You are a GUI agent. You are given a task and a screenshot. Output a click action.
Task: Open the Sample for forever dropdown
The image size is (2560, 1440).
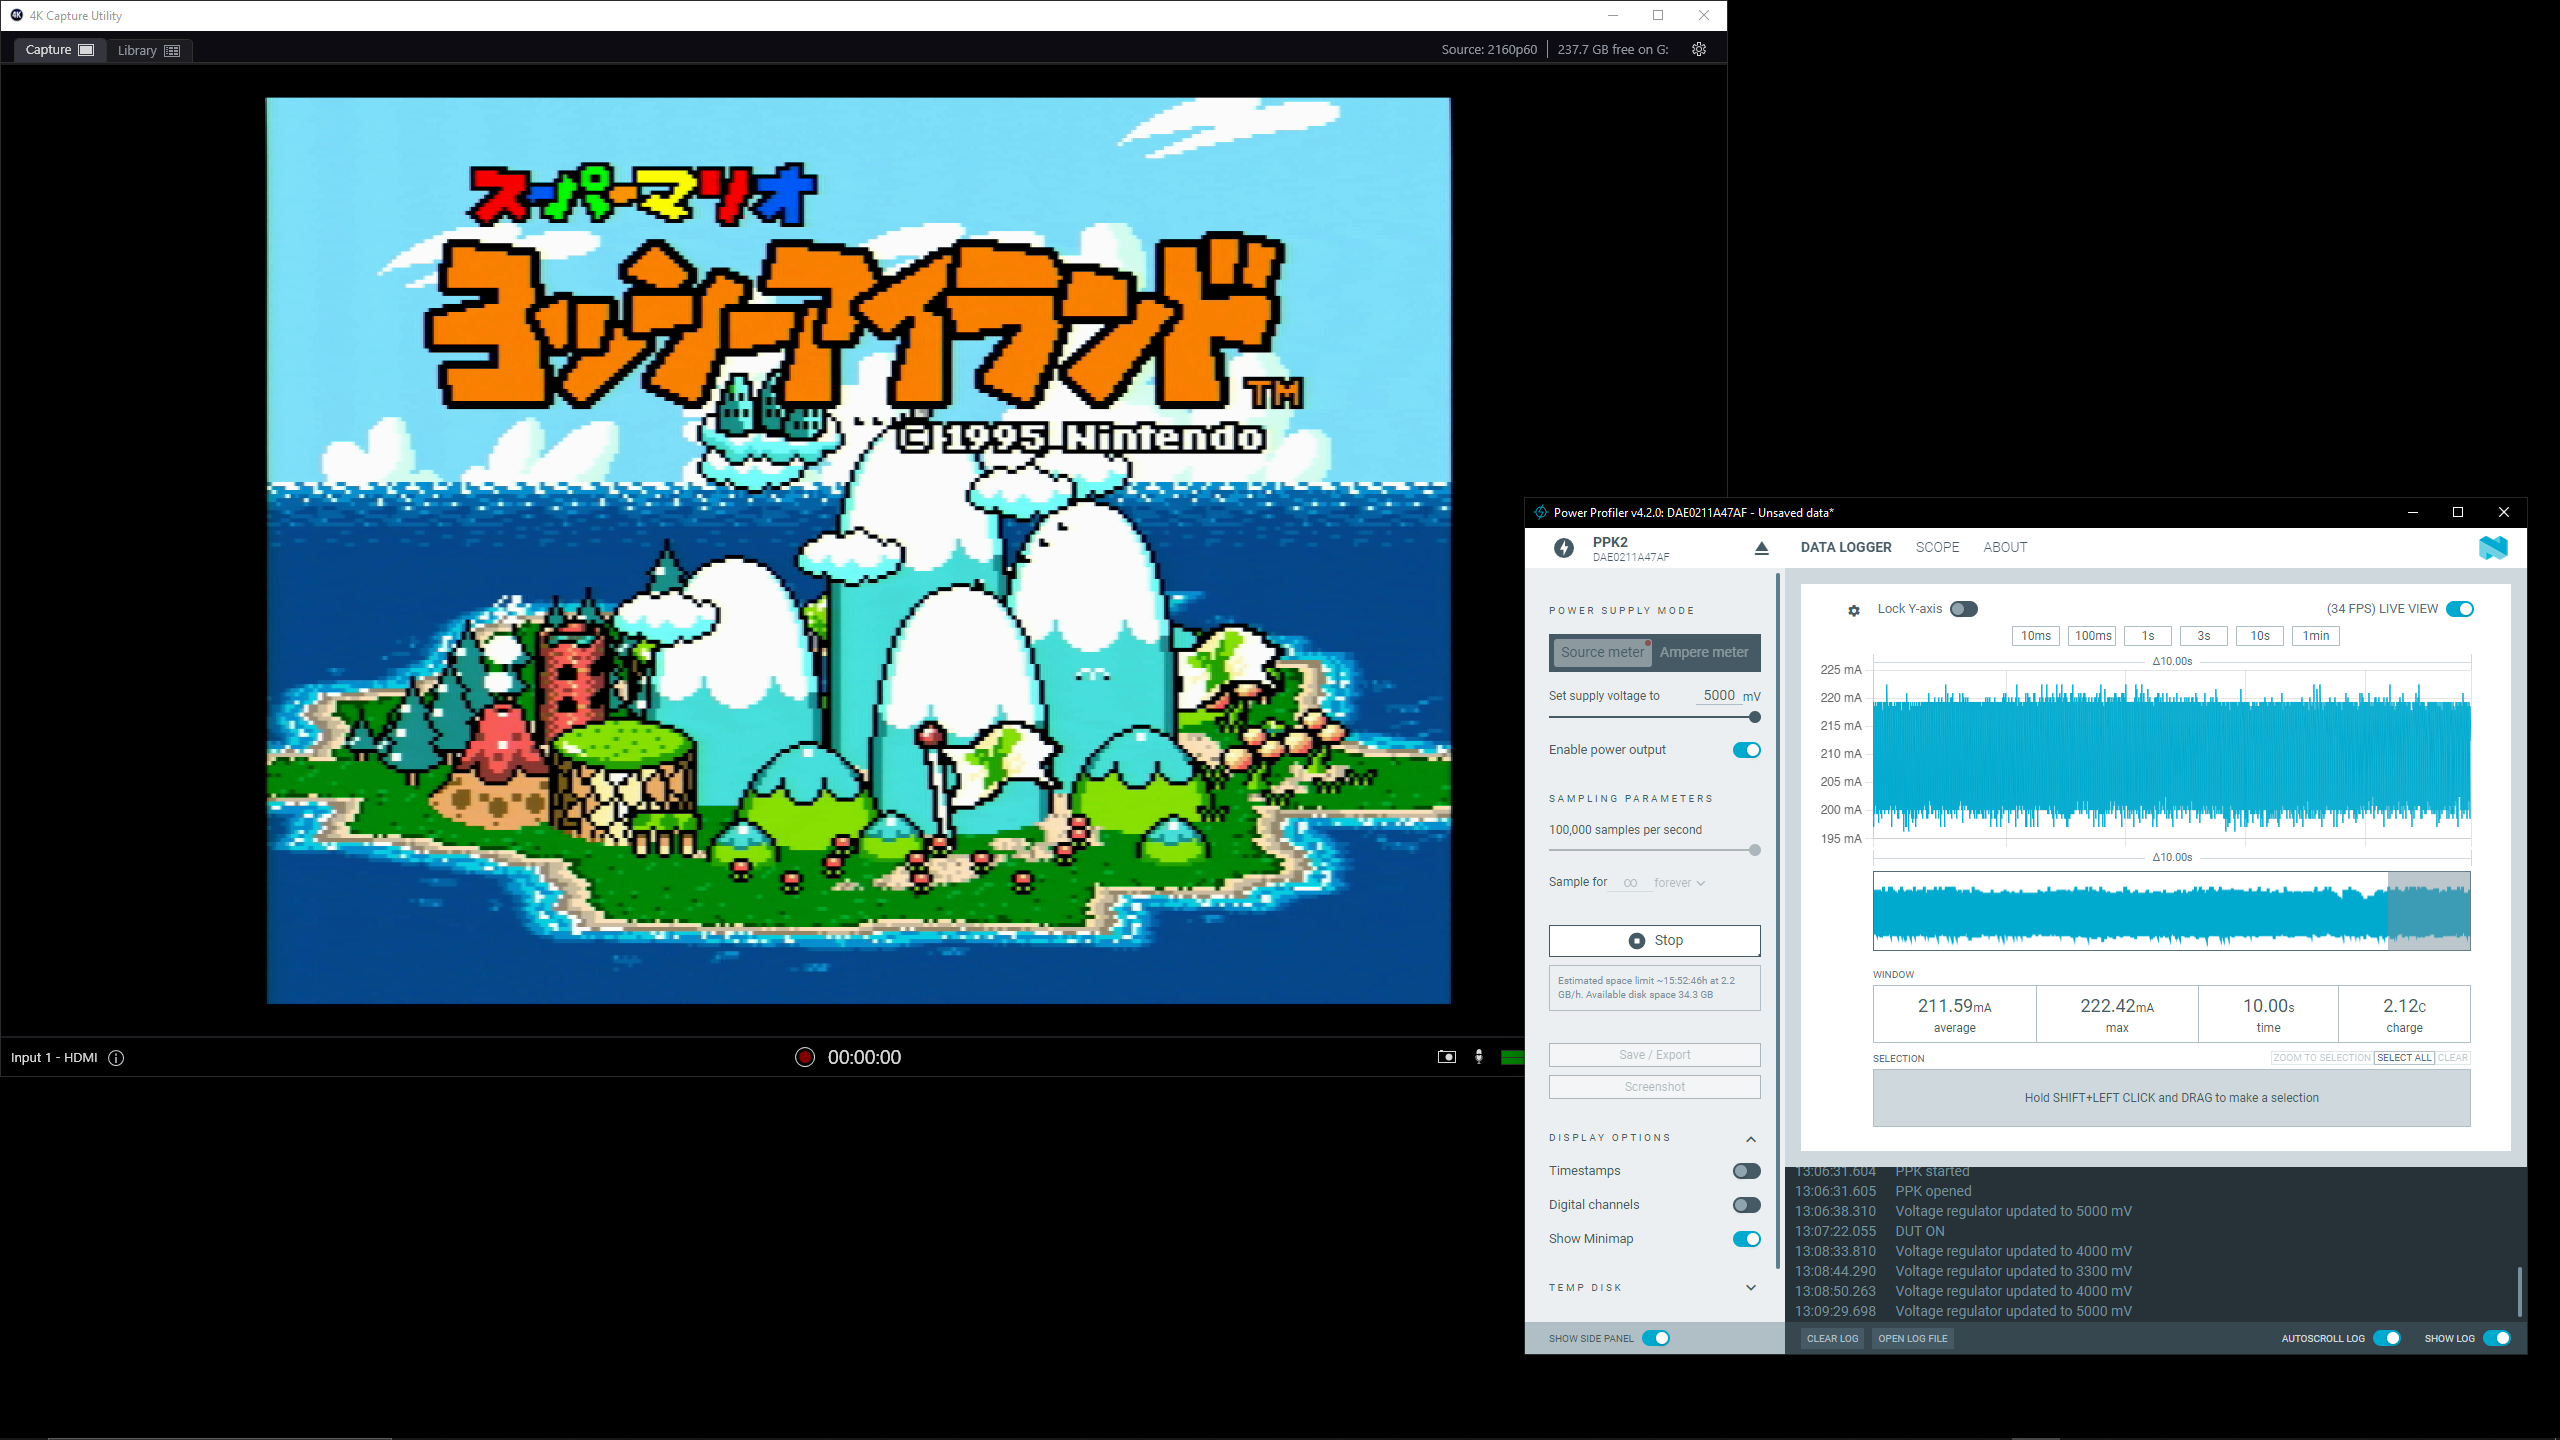pyautogui.click(x=1679, y=883)
